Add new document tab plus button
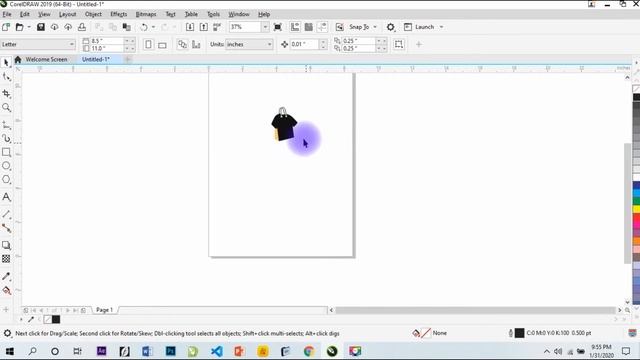Viewport: 640px width, 360px height. 128,59
